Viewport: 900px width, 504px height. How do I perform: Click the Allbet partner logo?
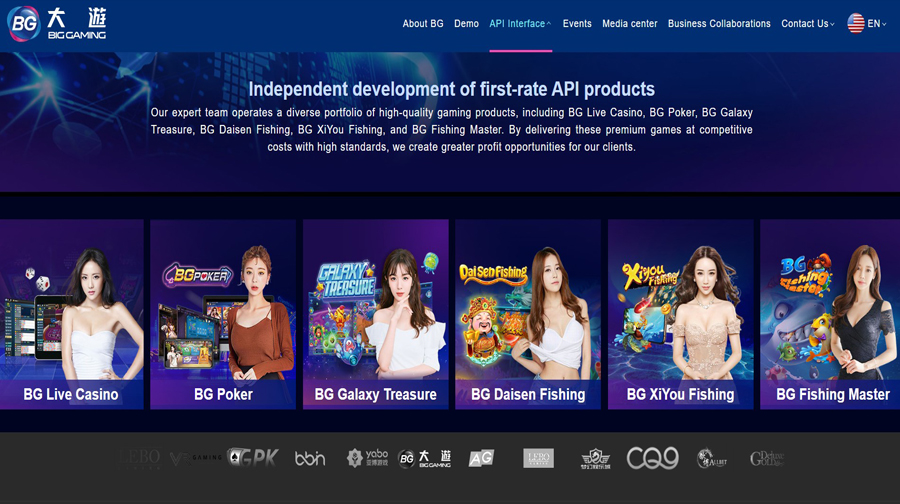pos(711,458)
